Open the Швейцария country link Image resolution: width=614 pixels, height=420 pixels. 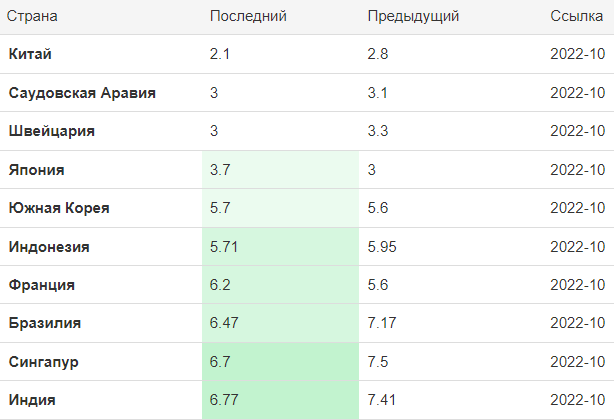coord(52,131)
